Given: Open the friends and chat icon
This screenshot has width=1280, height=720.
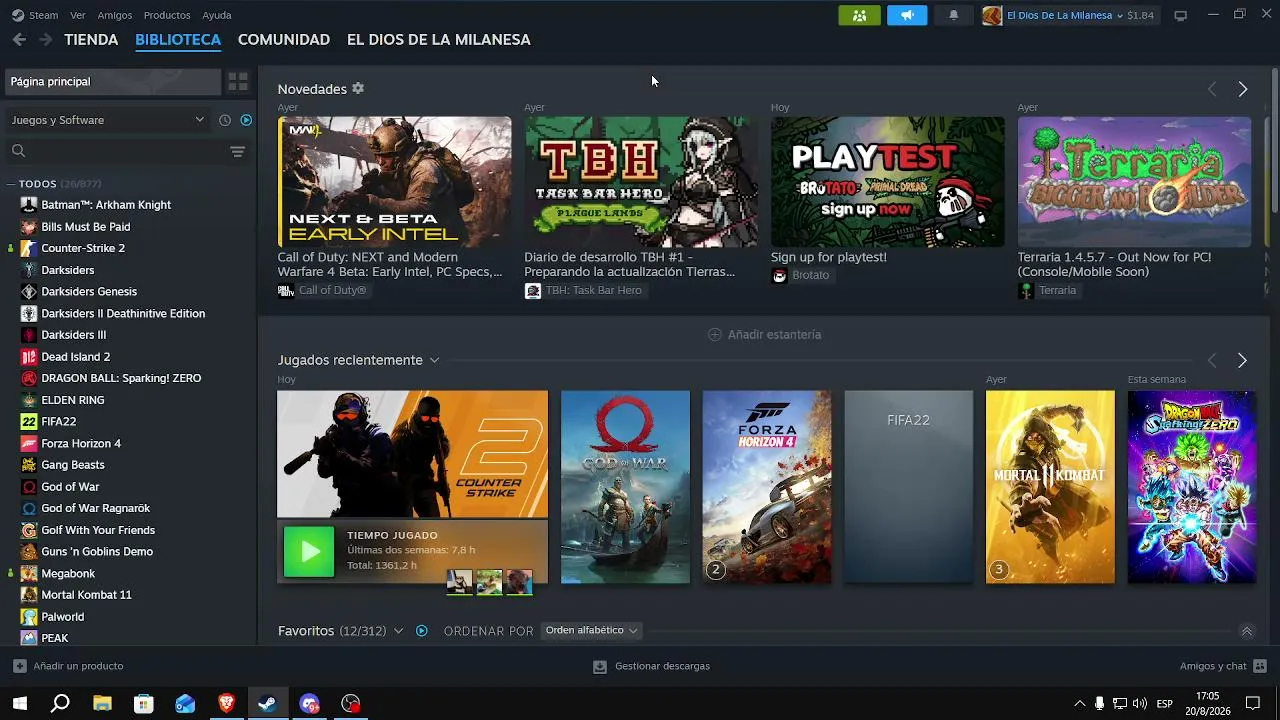Looking at the screenshot, I should (1260, 666).
